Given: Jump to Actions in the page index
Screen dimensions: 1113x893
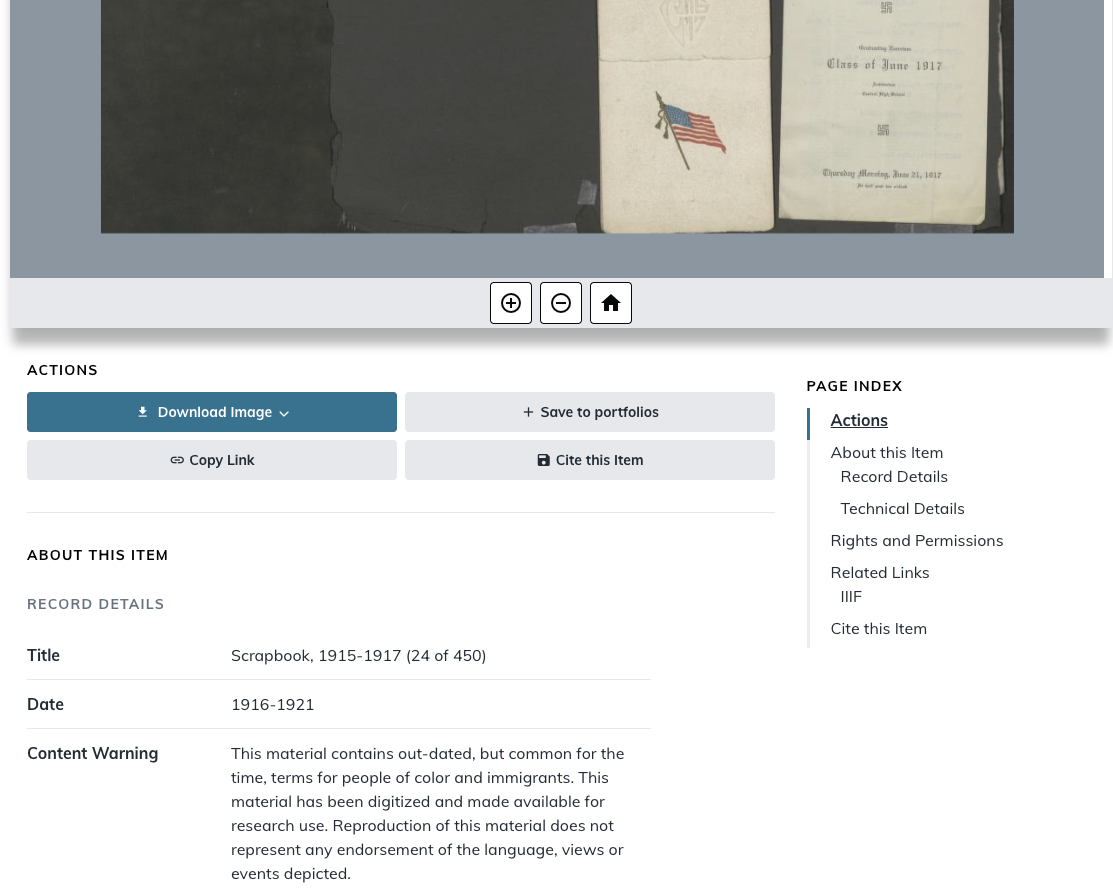Looking at the screenshot, I should pos(859,420).
